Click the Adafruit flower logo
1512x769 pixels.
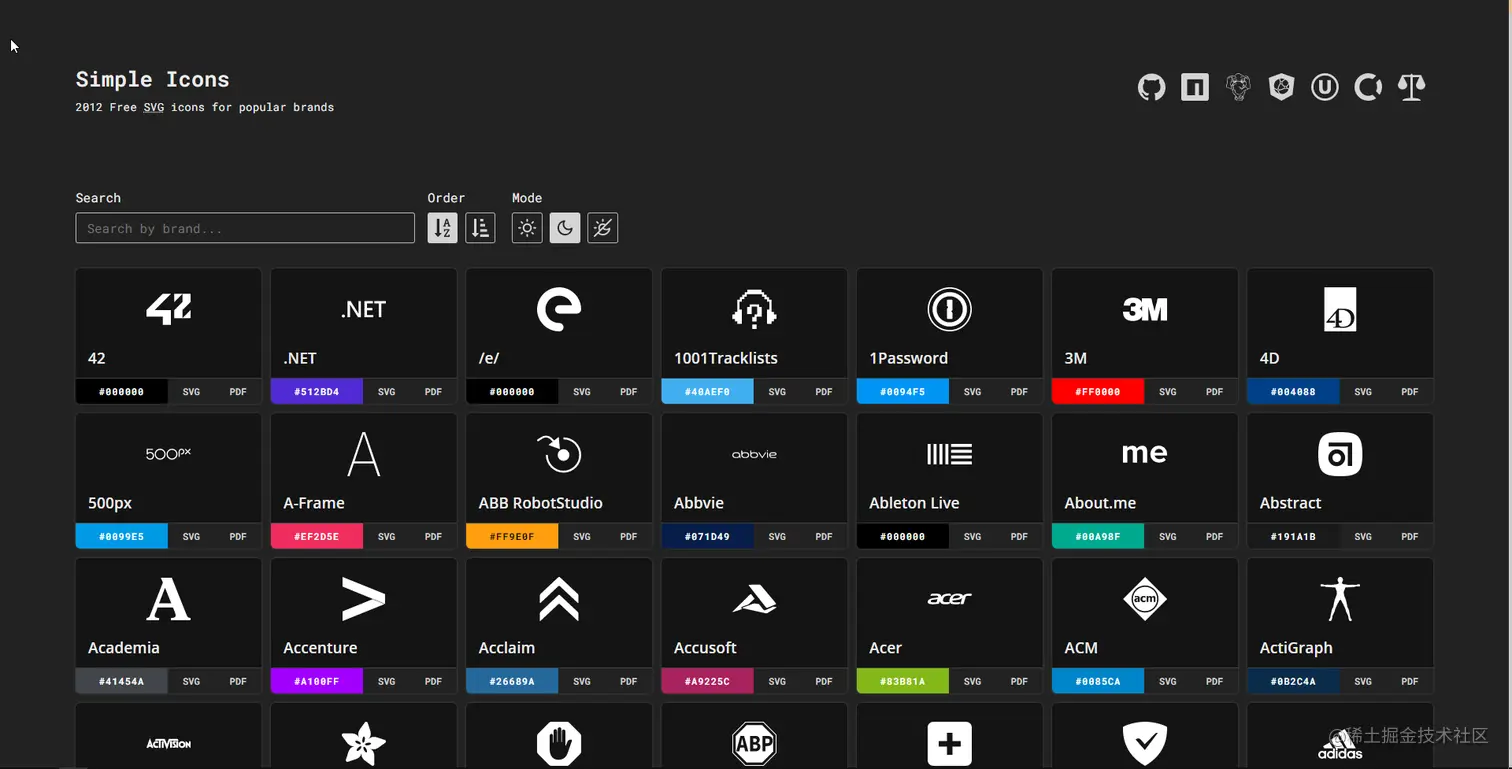(x=363, y=744)
